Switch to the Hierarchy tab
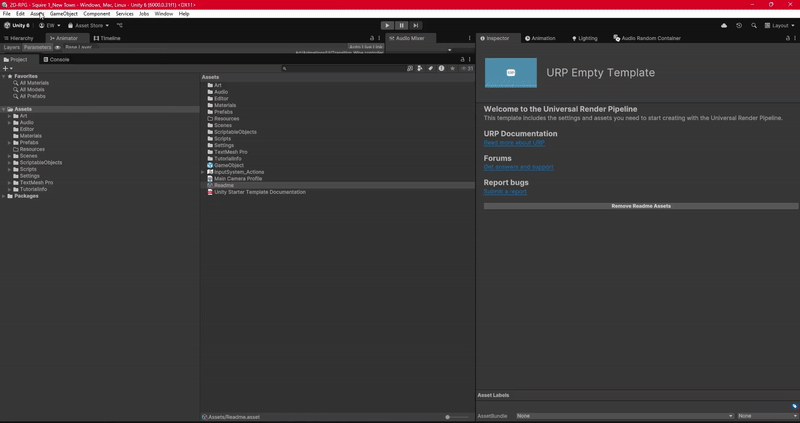This screenshot has width=800, height=423. [x=19, y=38]
